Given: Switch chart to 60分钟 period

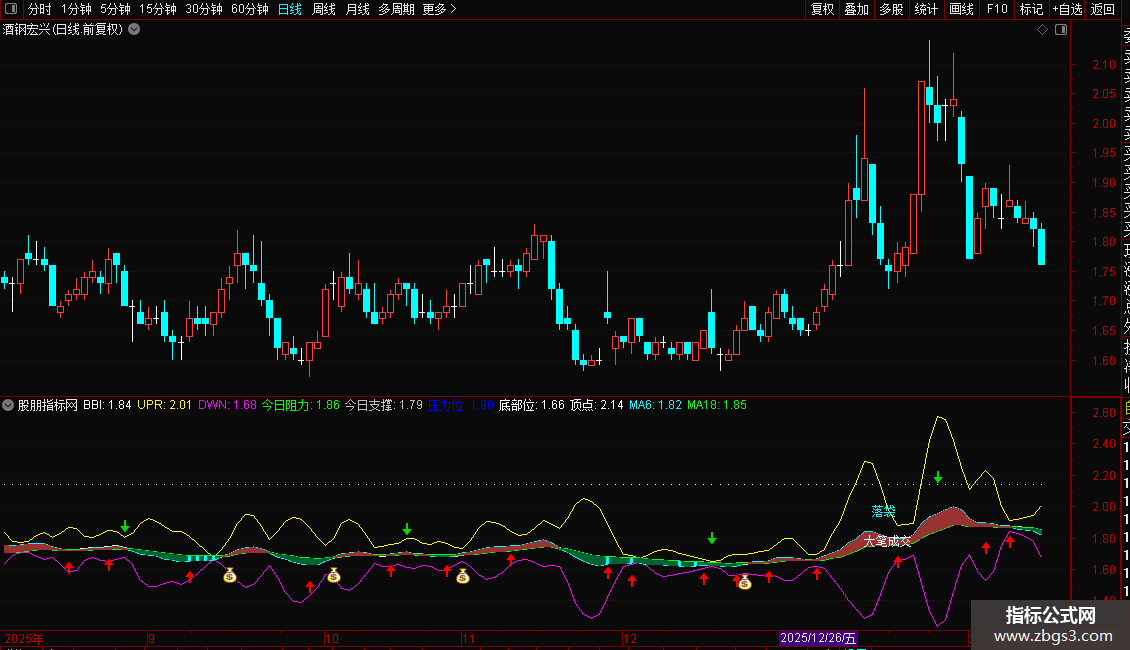Looking at the screenshot, I should 249,9.
